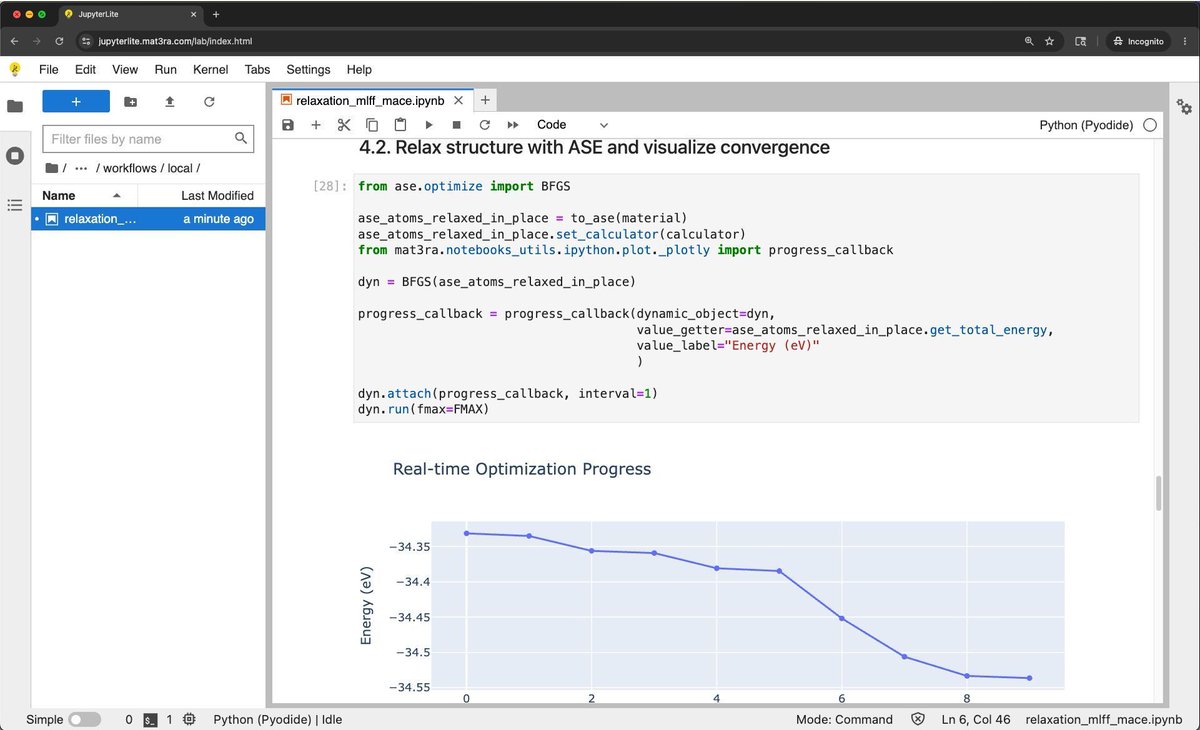Click the terminal count icon in status bar

[150, 719]
